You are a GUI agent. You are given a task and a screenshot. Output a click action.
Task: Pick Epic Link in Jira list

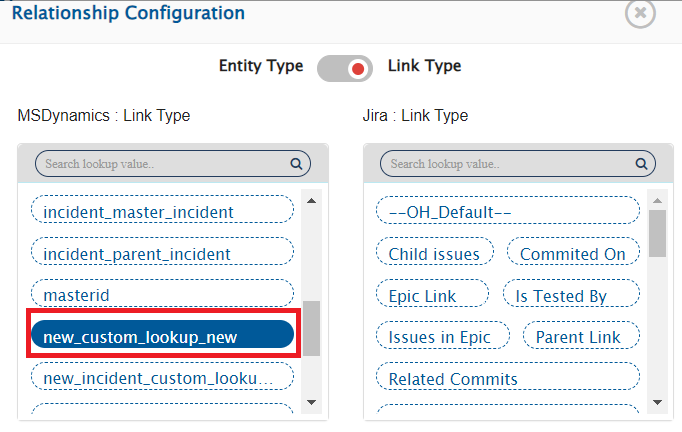432,295
